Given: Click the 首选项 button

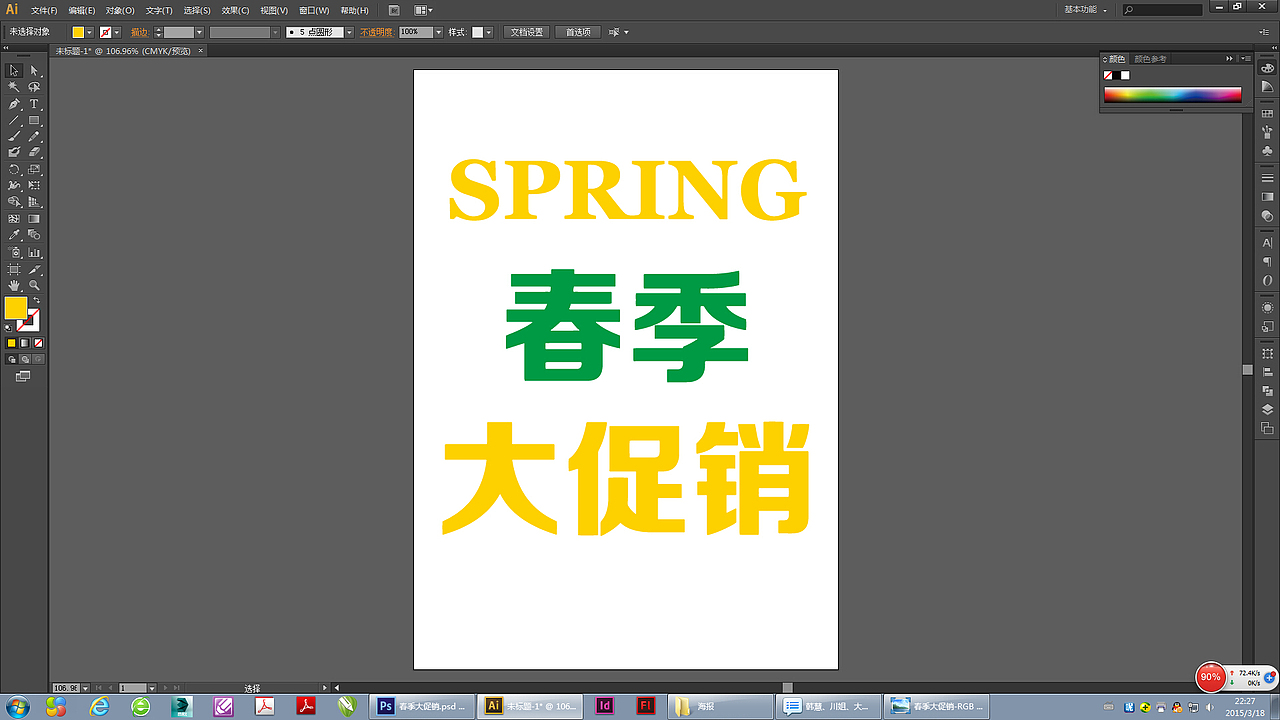Looking at the screenshot, I should [578, 32].
